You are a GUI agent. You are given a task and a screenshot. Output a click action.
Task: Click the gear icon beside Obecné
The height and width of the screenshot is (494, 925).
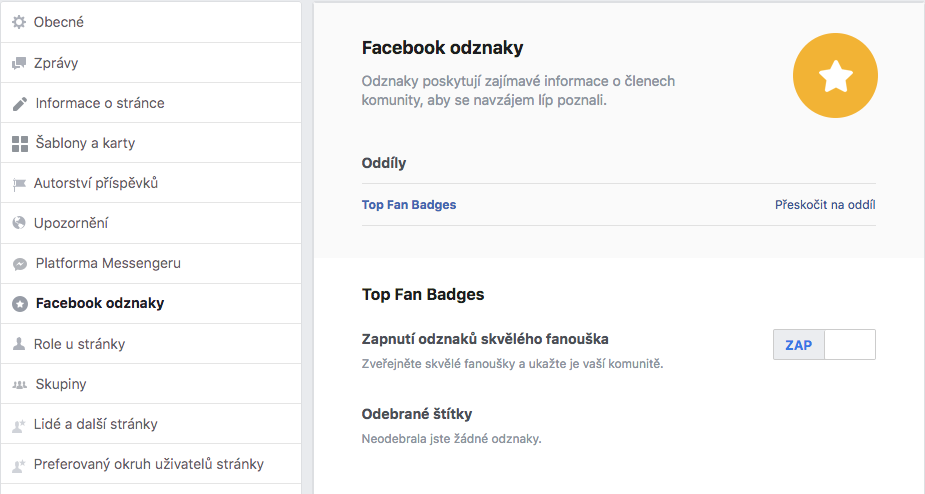19,22
